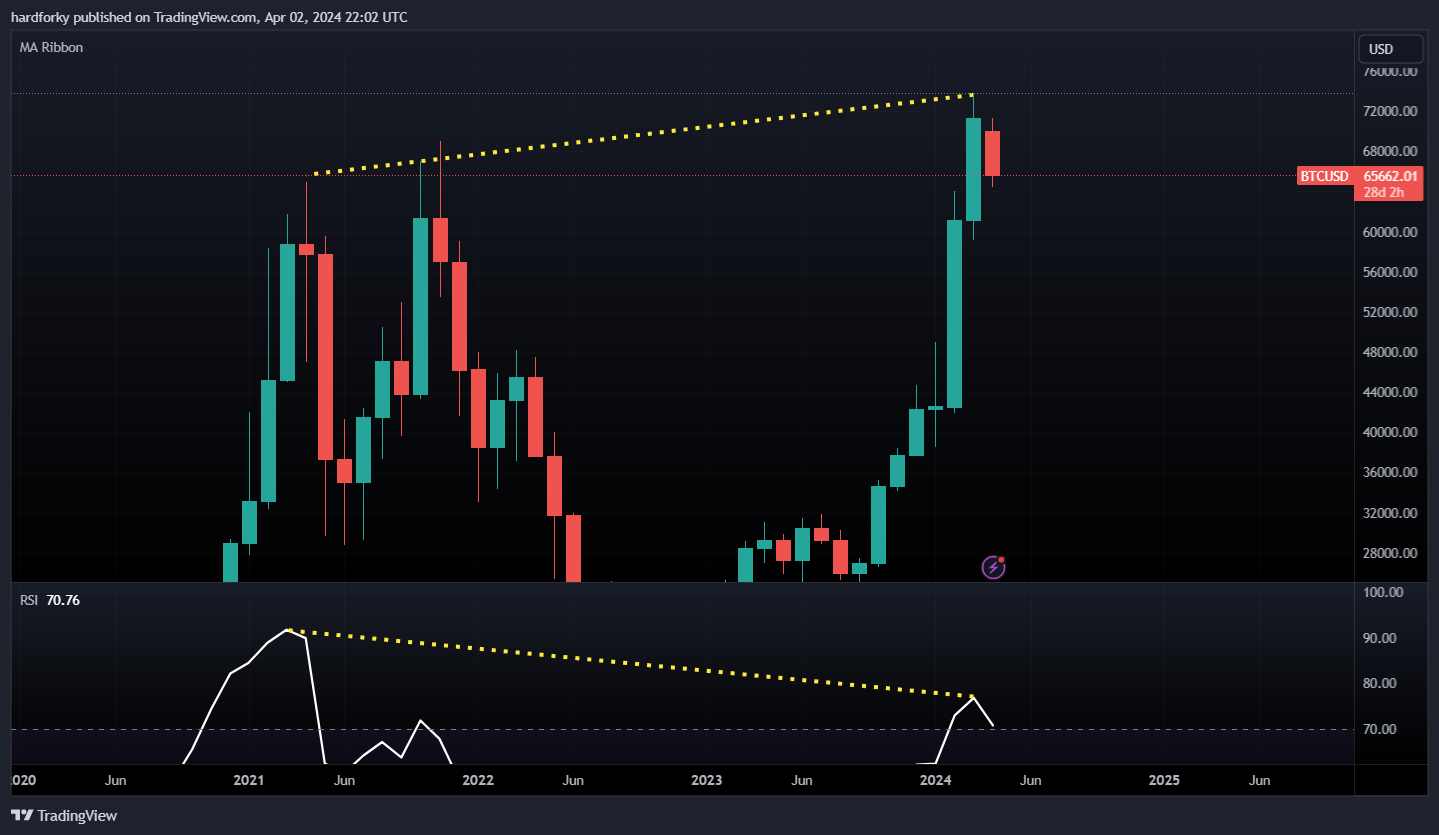Click the BTCUSD symbol price tag
The image size is (1439, 835).
click(1324, 176)
